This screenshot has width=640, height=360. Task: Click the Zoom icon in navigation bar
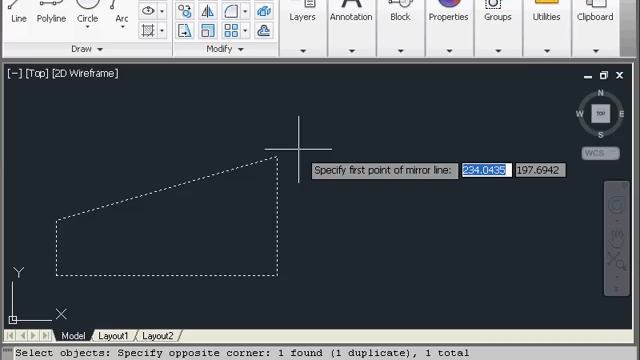tap(616, 261)
